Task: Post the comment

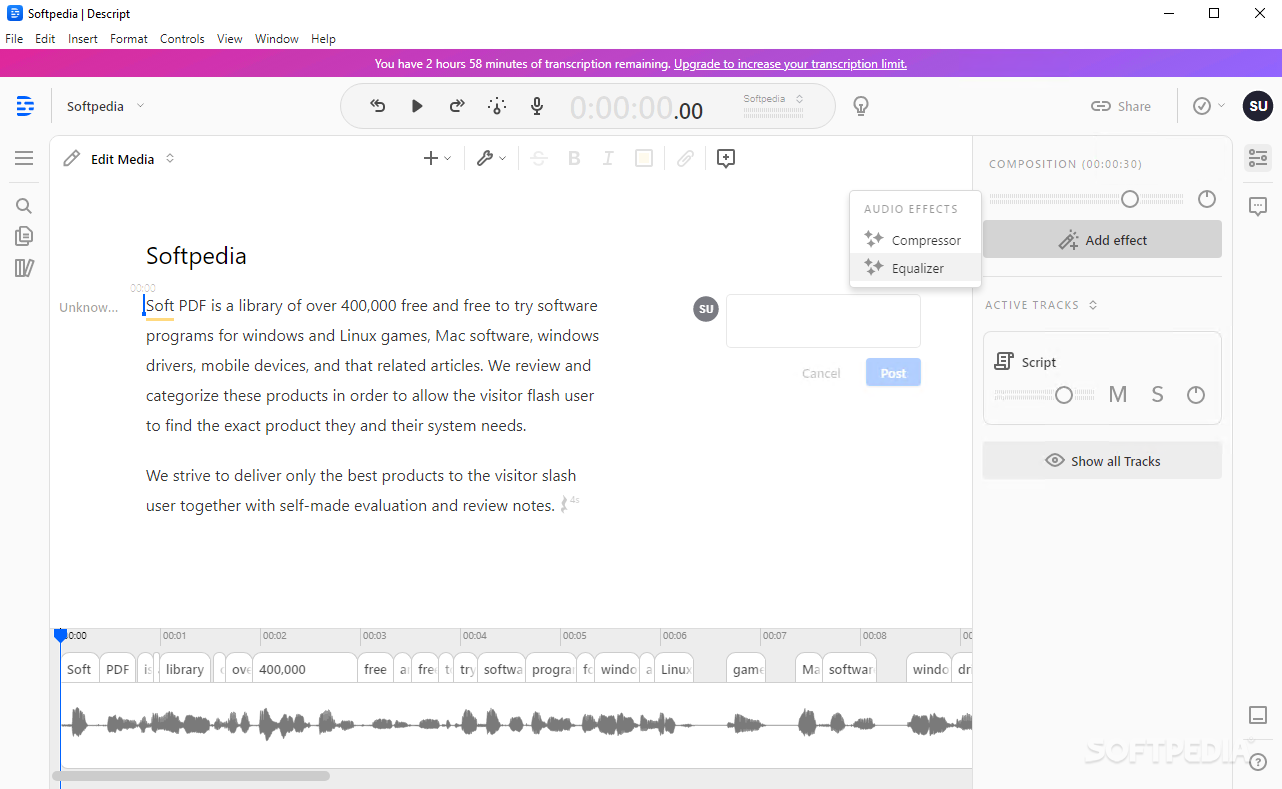Action: (x=893, y=373)
